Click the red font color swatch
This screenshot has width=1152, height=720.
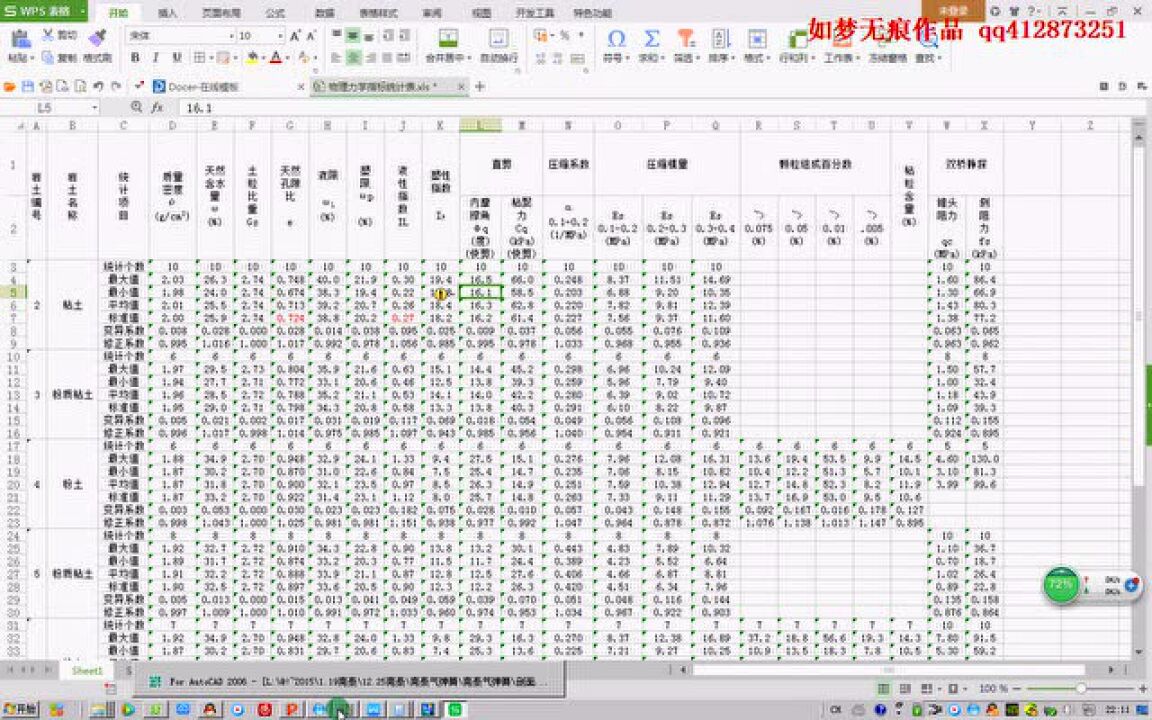pos(276,57)
